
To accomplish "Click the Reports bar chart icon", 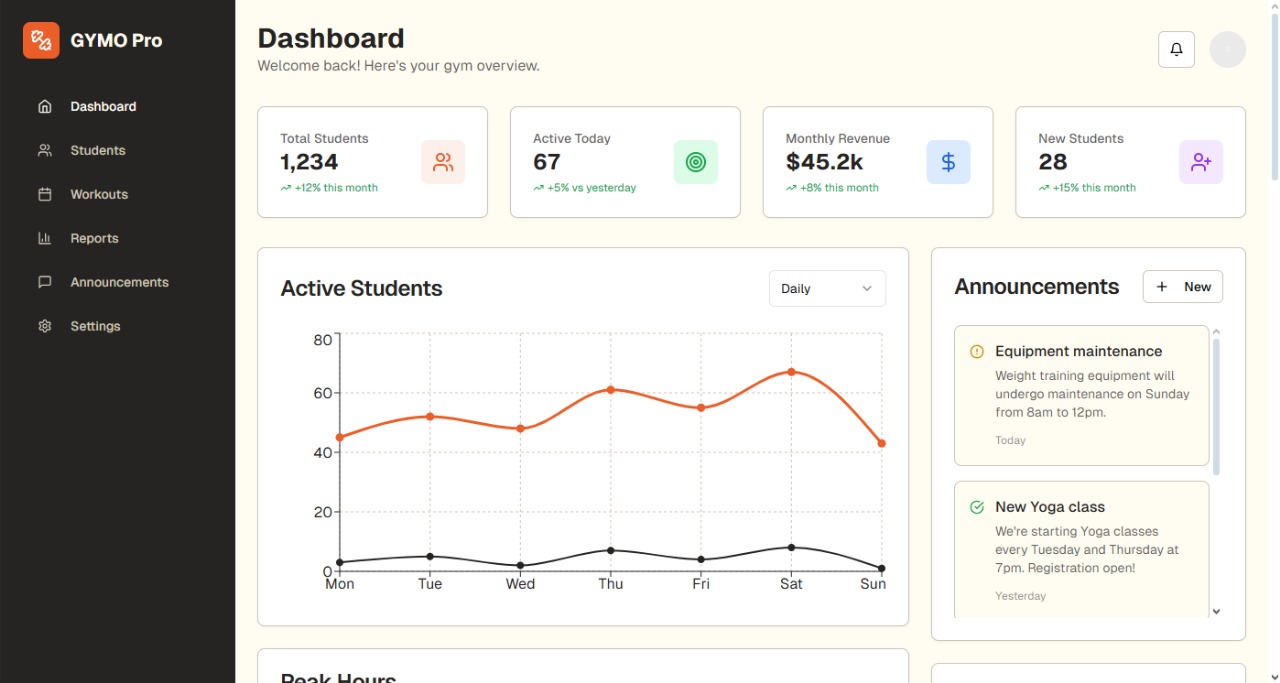I will coord(44,238).
